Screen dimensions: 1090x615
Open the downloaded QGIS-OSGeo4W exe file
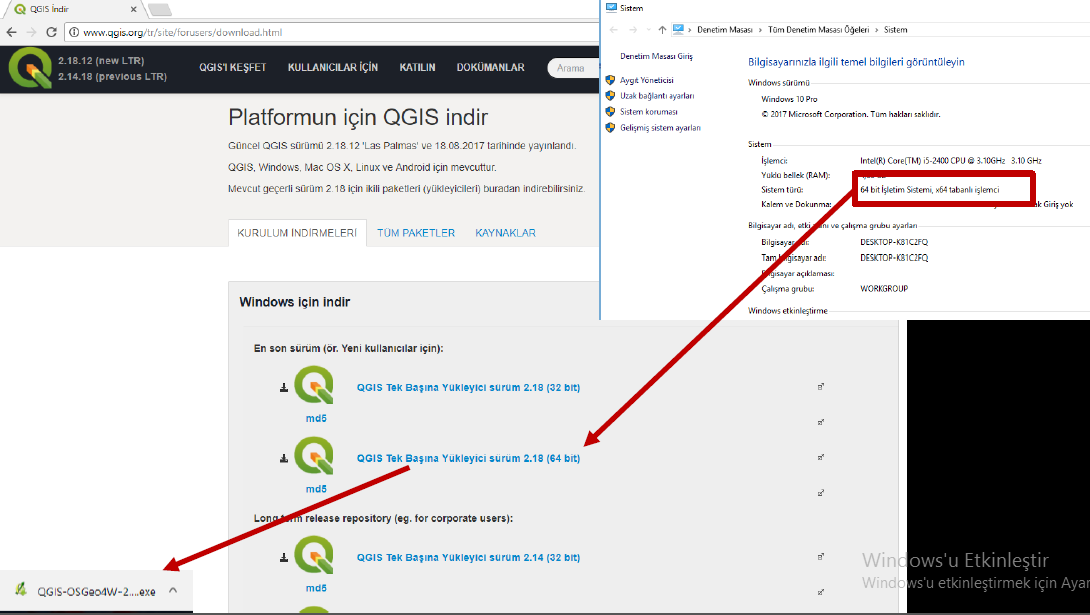(x=97, y=591)
